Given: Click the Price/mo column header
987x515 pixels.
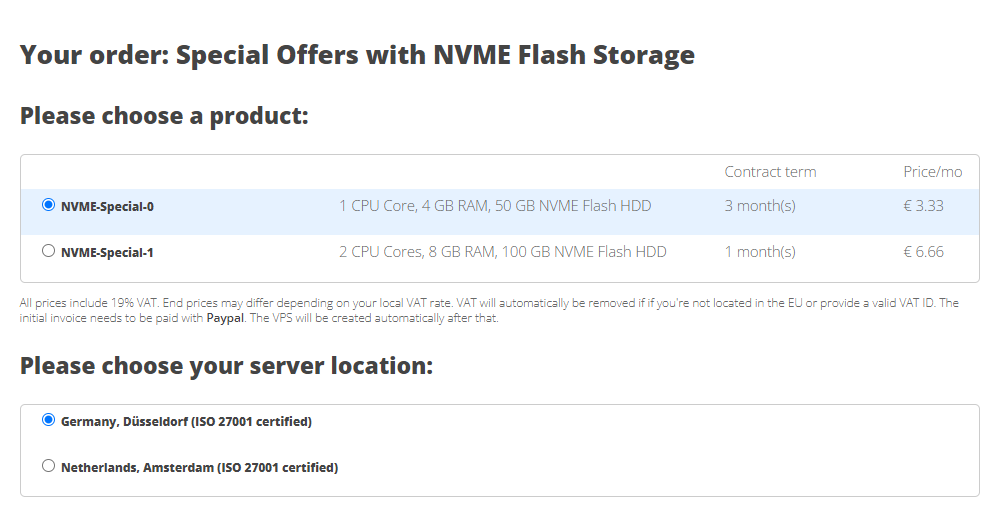Looking at the screenshot, I should [932, 172].
